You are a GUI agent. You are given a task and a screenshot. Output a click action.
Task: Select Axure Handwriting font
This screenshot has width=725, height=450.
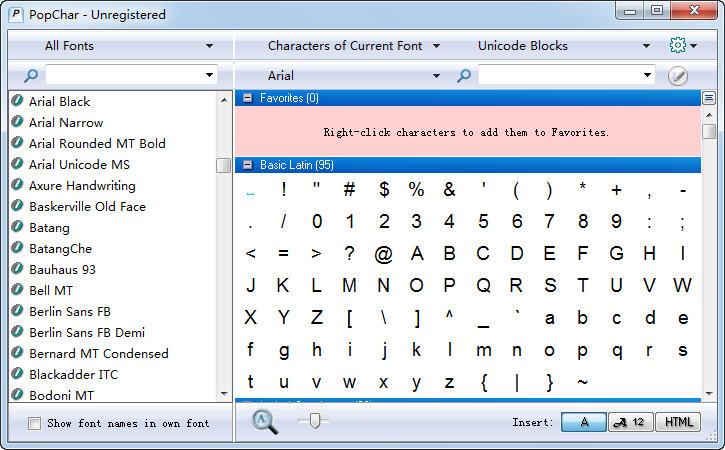82,185
